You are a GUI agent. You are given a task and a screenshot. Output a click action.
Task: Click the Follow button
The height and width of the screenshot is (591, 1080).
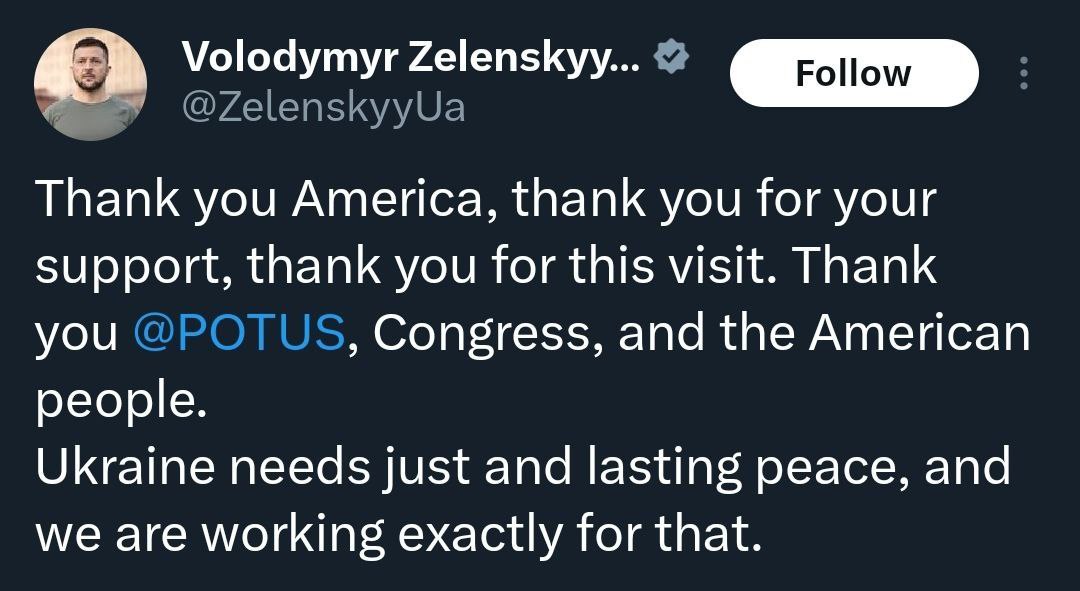(x=853, y=73)
